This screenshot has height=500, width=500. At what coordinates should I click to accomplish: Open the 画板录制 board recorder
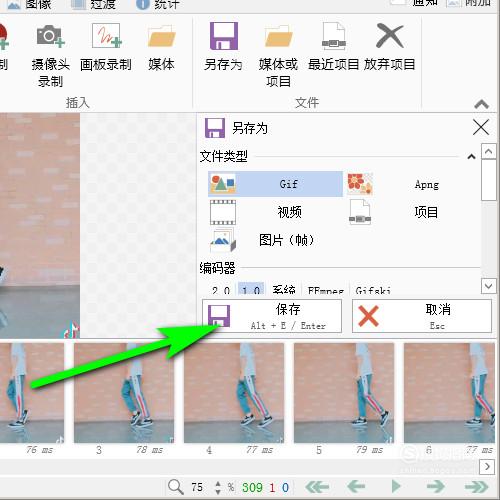106,47
